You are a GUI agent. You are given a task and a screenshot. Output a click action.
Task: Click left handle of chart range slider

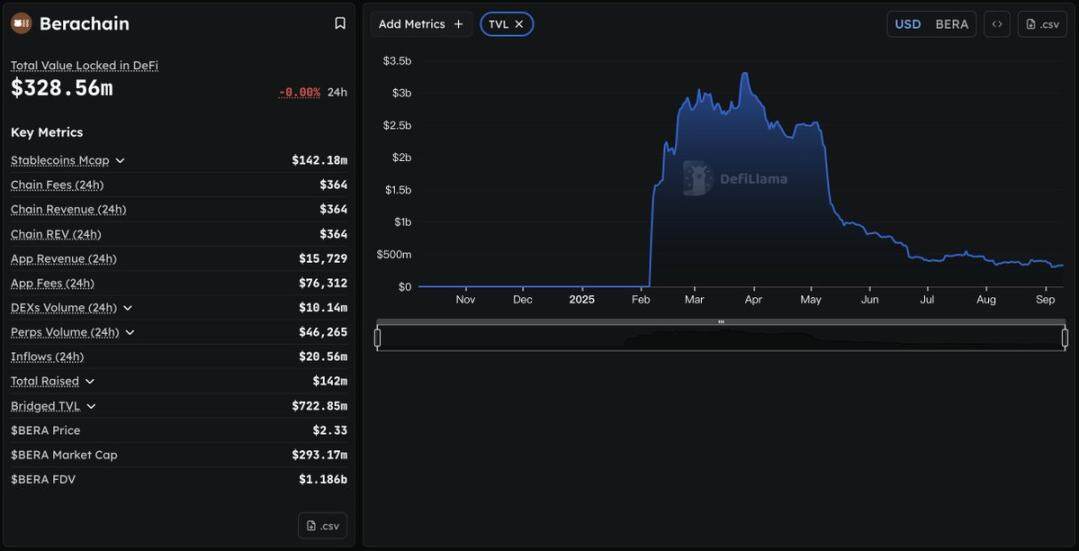coord(377,338)
